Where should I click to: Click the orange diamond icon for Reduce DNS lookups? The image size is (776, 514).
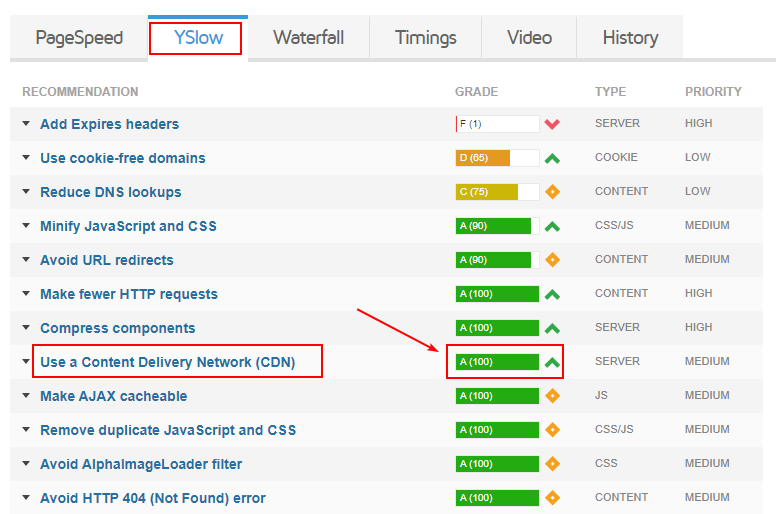pos(552,192)
